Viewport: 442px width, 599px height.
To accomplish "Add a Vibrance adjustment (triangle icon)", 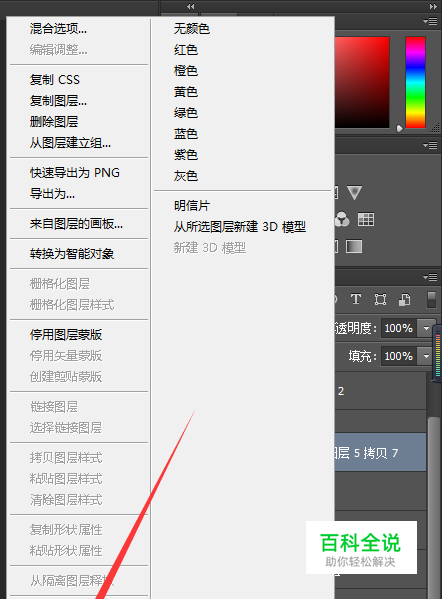I will (354, 193).
